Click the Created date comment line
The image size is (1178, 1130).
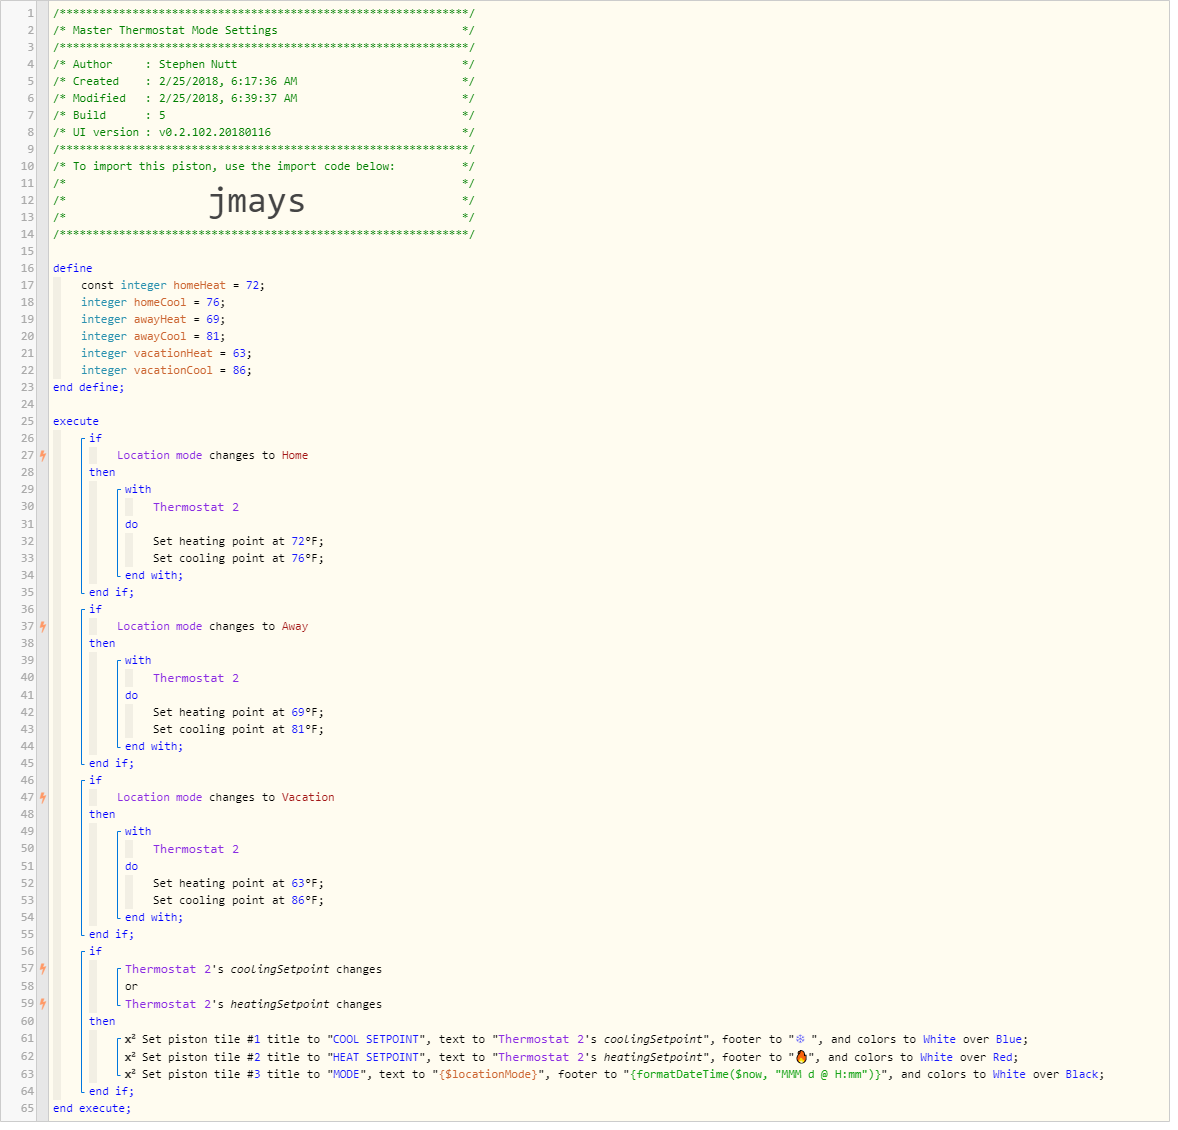tap(264, 81)
